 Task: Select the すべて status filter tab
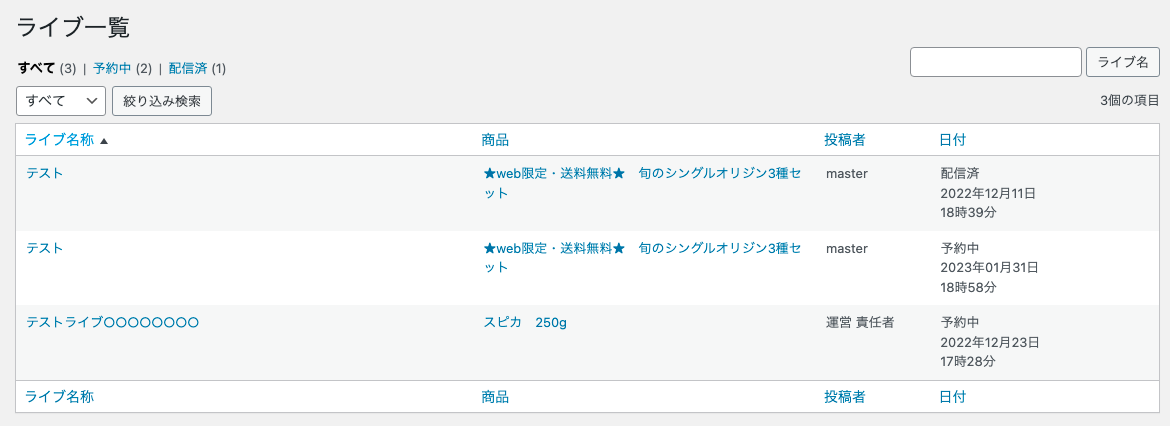37,69
